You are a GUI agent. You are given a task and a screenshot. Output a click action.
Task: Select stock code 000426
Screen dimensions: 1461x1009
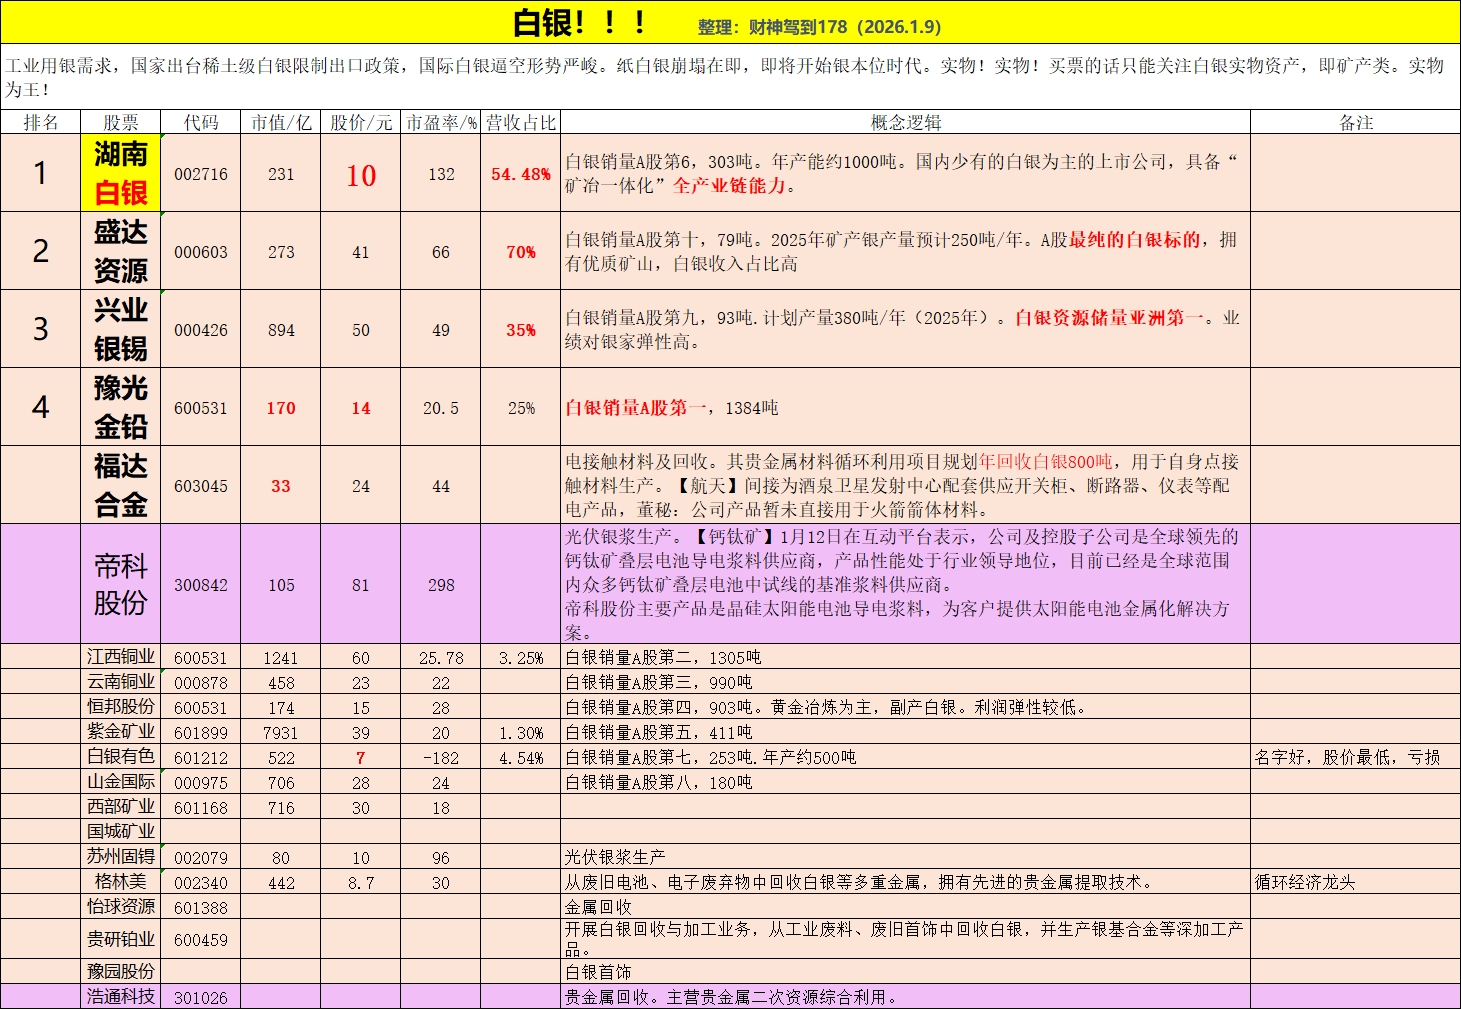tap(201, 330)
